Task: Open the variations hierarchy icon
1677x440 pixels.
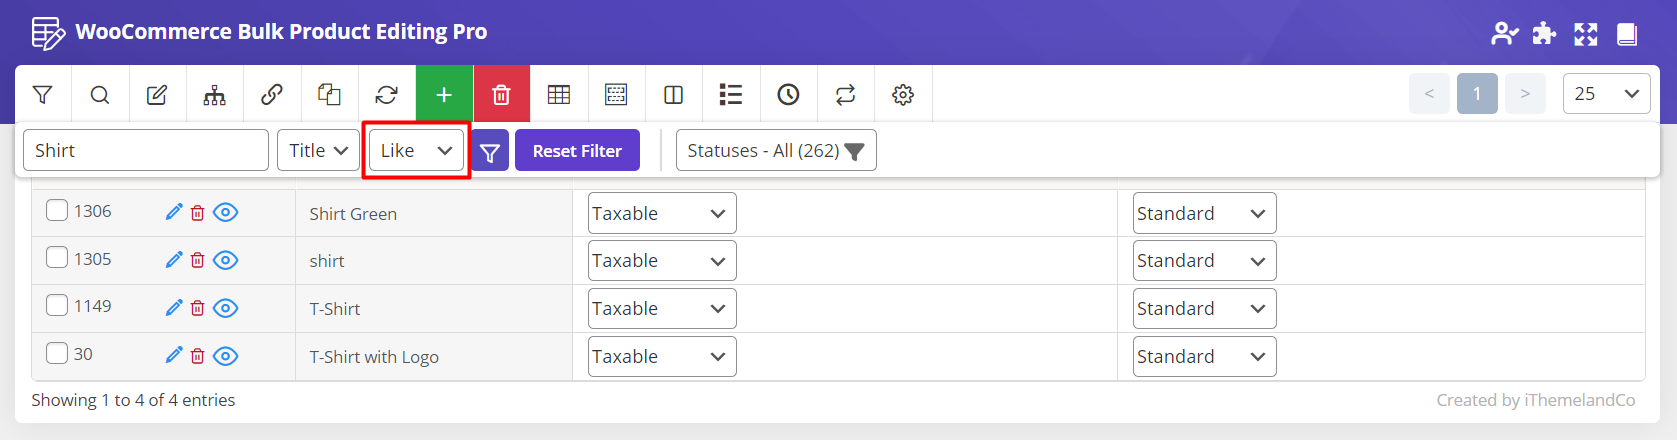Action: pyautogui.click(x=214, y=95)
